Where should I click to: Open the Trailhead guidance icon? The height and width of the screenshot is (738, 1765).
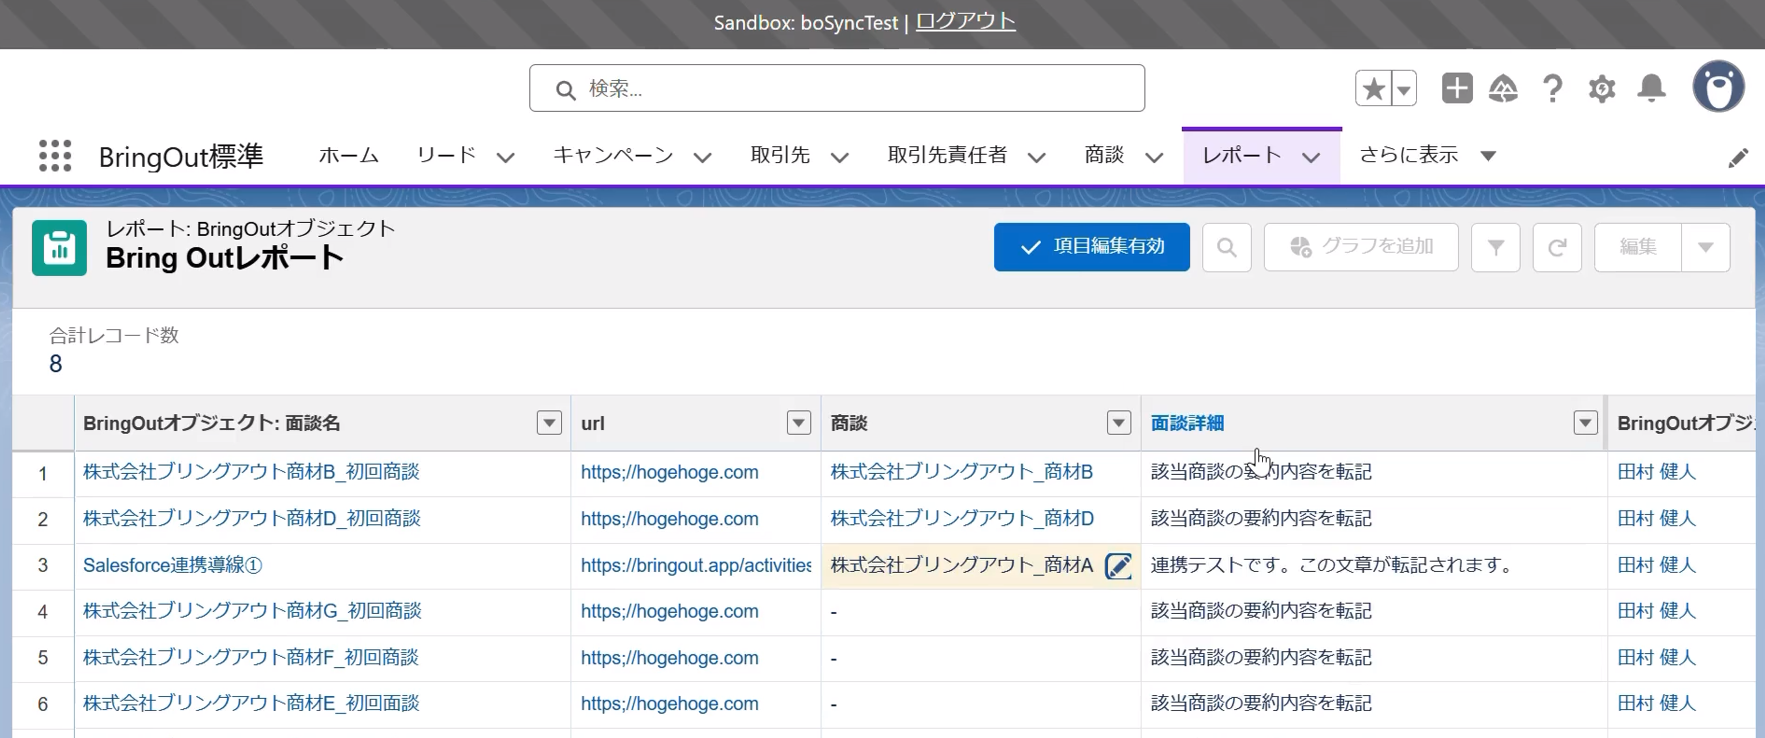pyautogui.click(x=1503, y=88)
